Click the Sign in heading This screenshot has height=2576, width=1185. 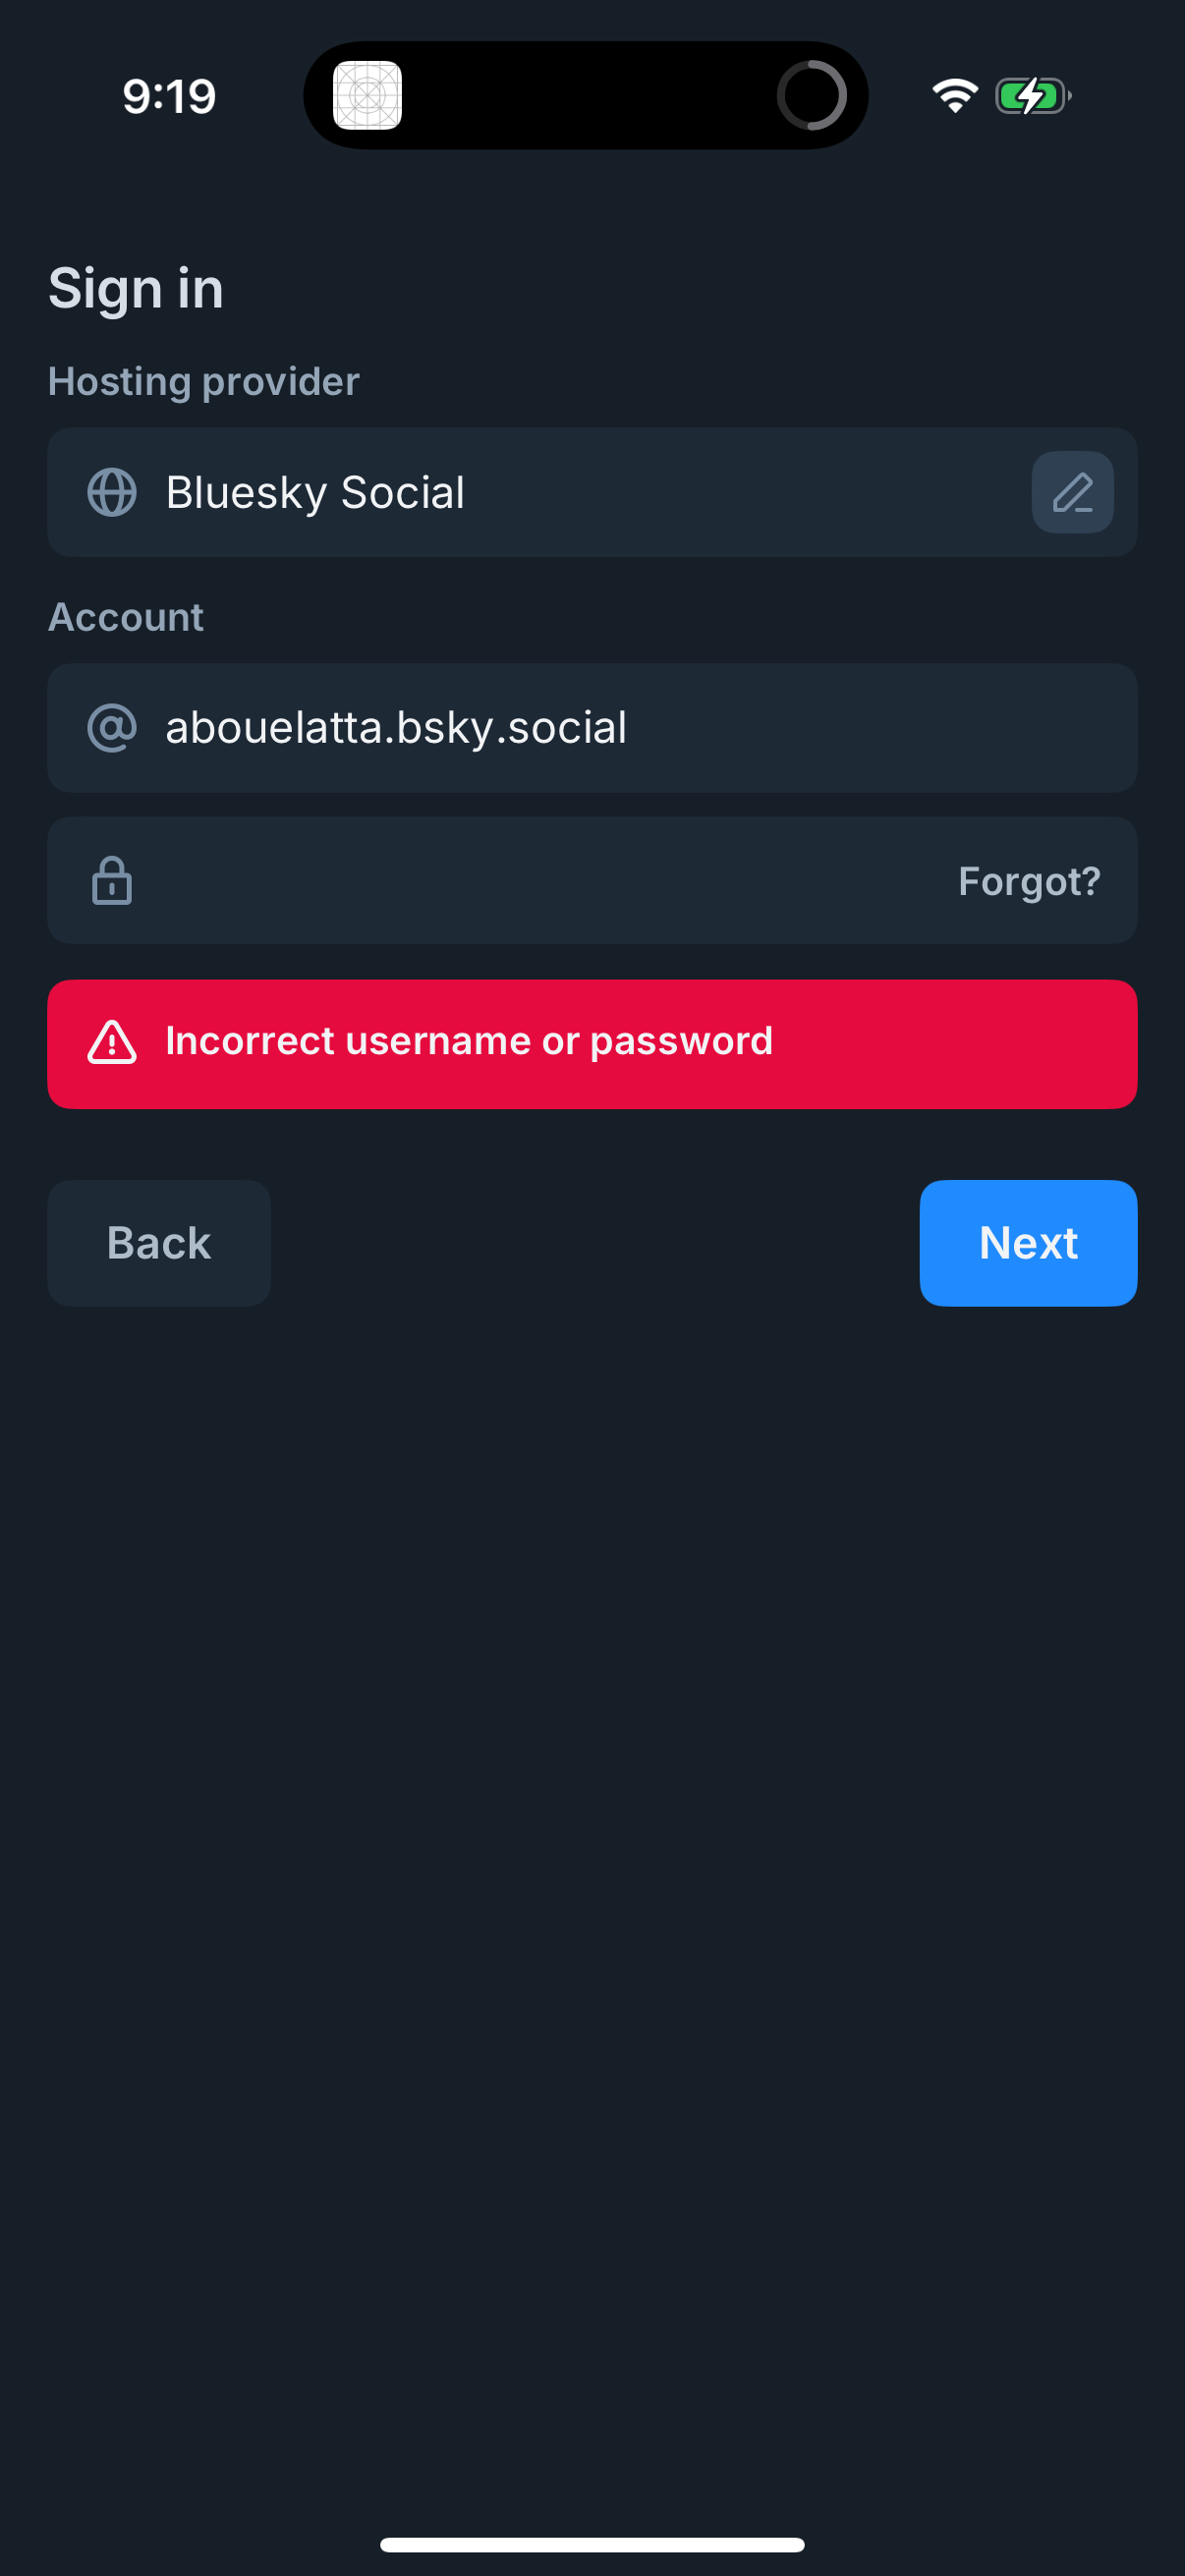136,288
